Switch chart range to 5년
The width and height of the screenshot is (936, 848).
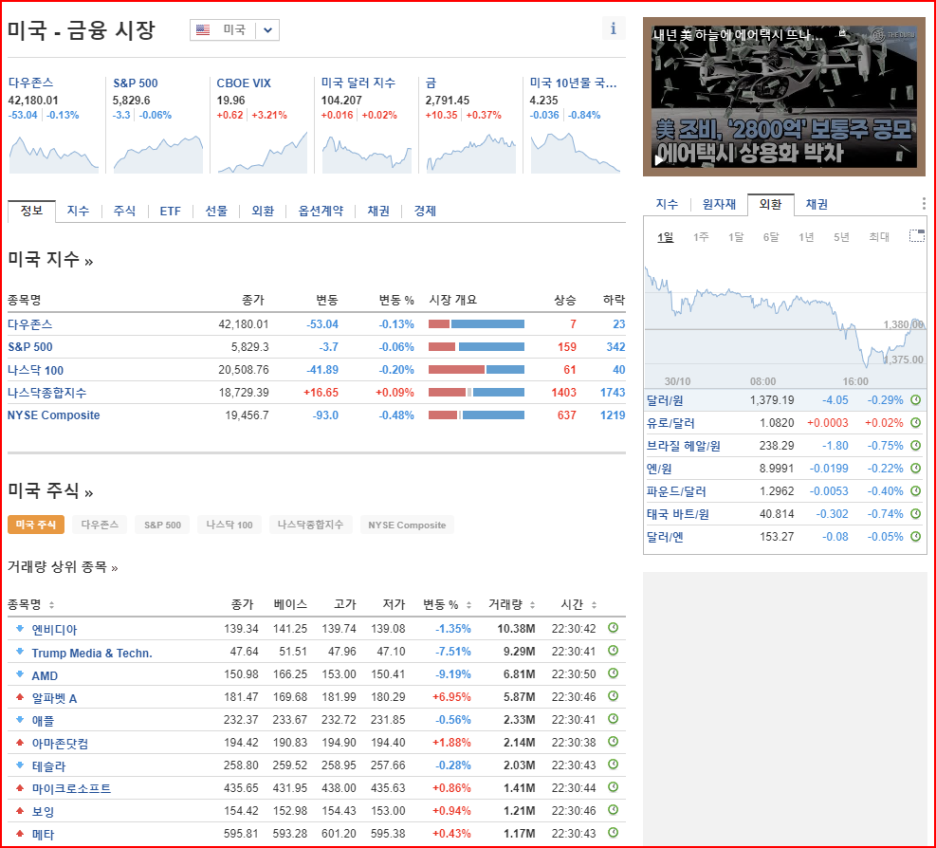[841, 237]
